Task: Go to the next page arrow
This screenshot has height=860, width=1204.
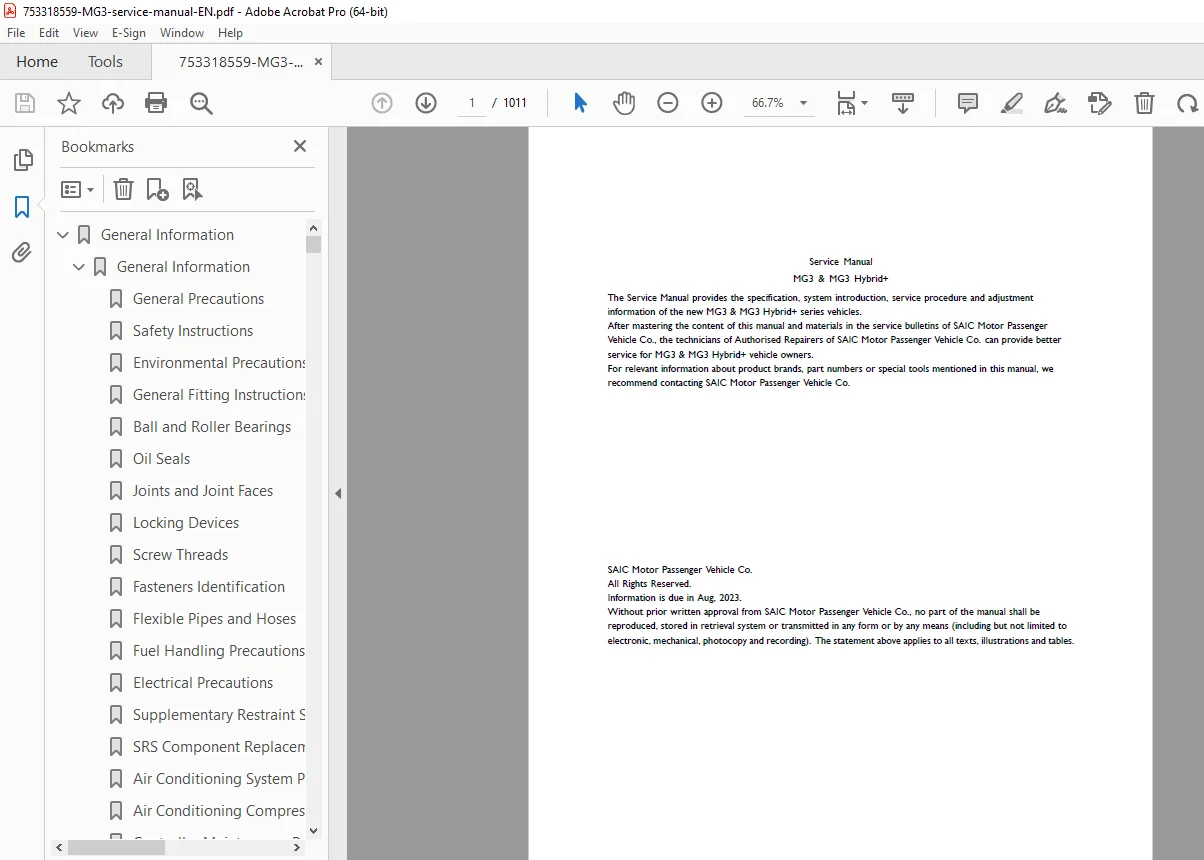Action: point(426,103)
